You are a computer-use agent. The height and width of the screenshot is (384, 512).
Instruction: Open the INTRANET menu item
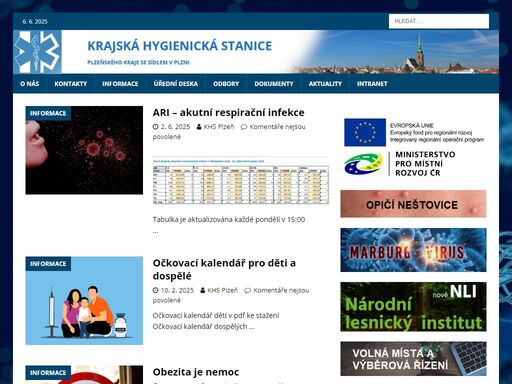pos(372,84)
